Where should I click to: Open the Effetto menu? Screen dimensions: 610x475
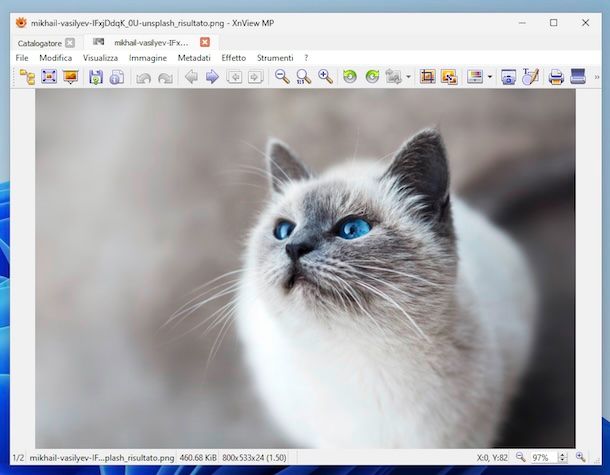click(233, 58)
